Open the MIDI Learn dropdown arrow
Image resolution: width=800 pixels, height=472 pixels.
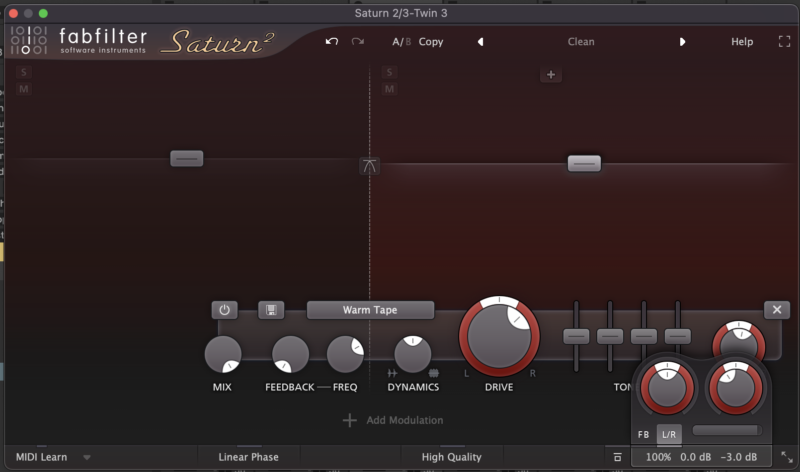[x=87, y=457]
